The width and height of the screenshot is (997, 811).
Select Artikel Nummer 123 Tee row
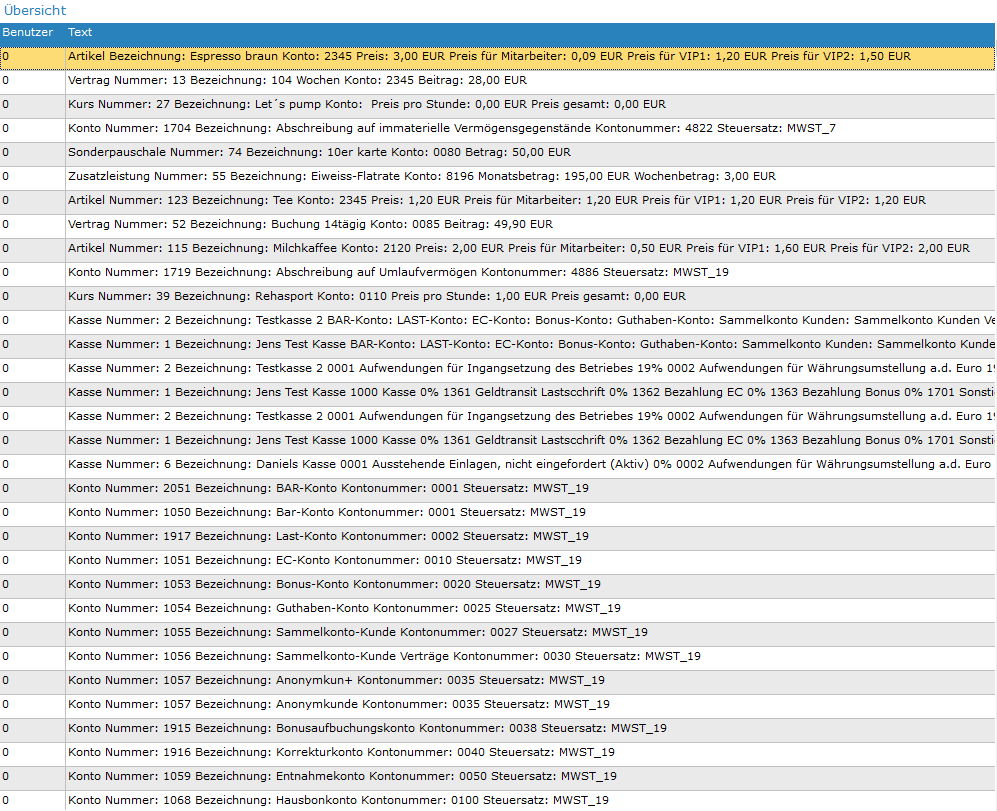497,200
